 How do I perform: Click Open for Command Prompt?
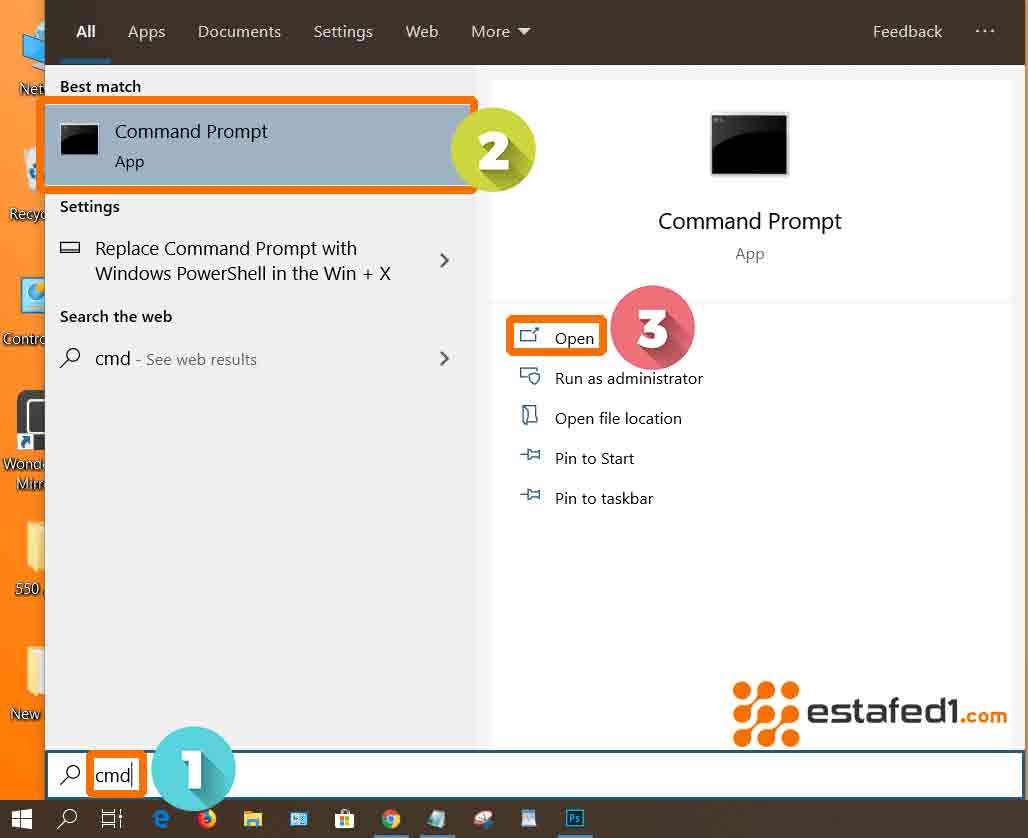coord(573,338)
